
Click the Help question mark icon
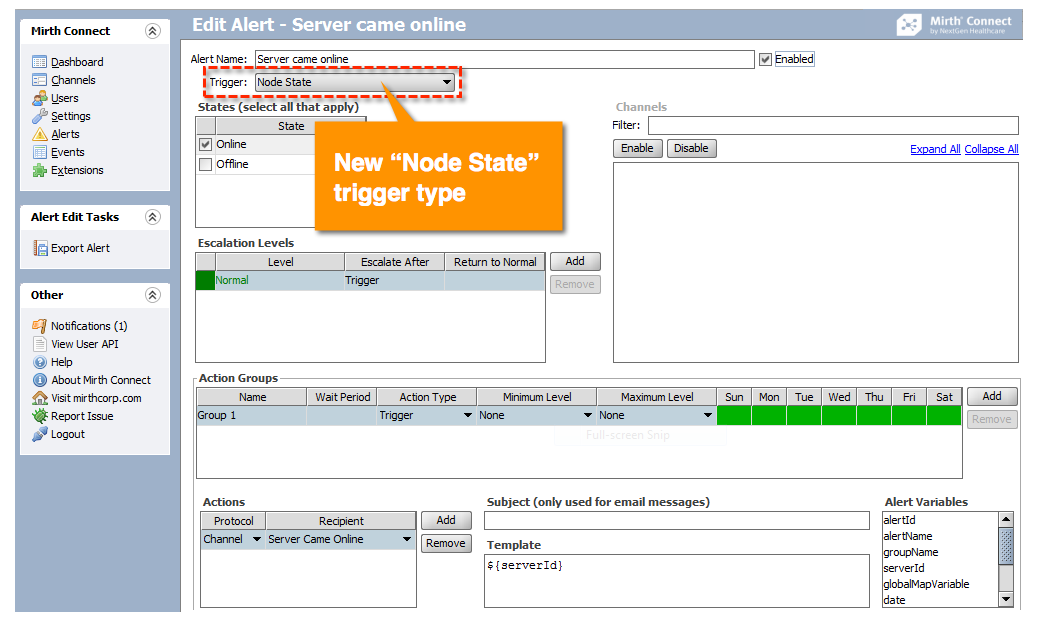(x=40, y=362)
